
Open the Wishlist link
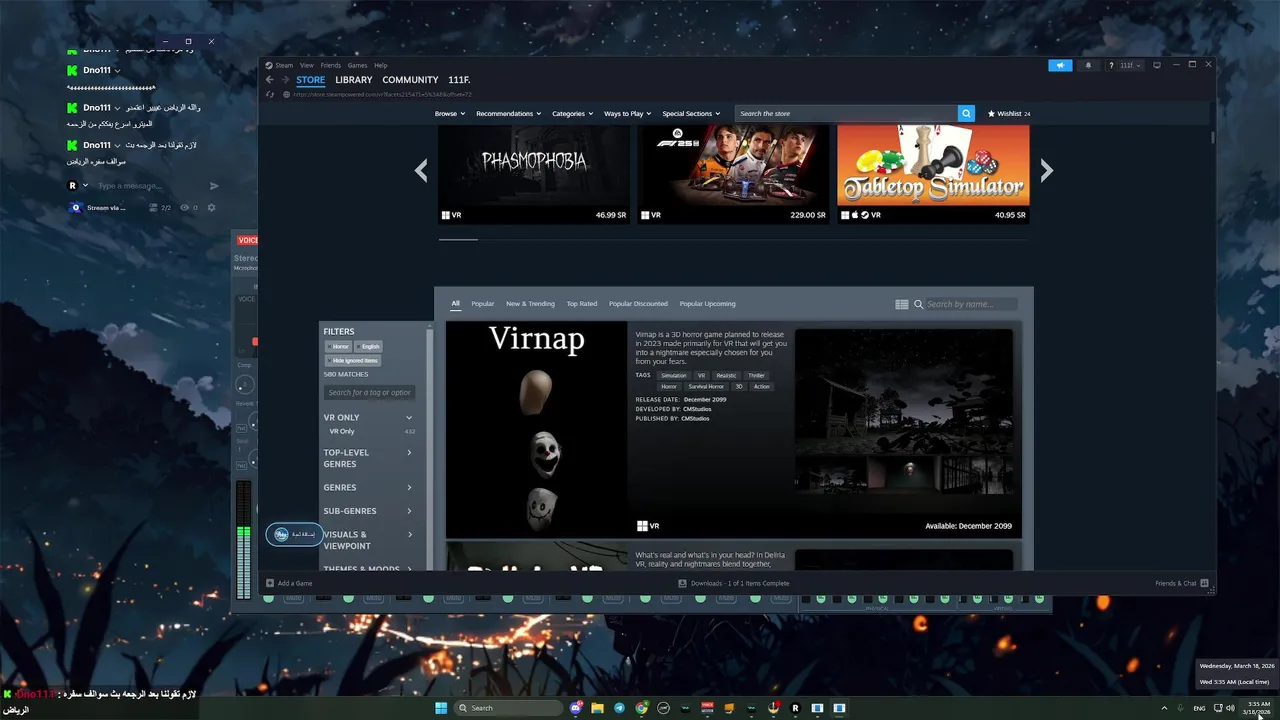coord(1009,114)
